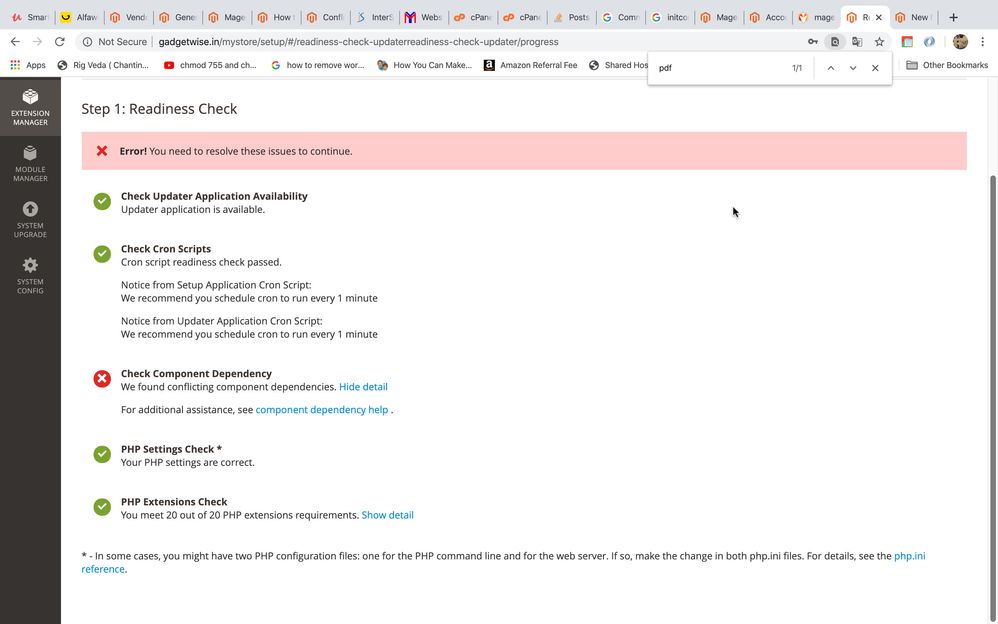
Task: Click green check beside PHP Extensions Check
Action: (x=102, y=507)
